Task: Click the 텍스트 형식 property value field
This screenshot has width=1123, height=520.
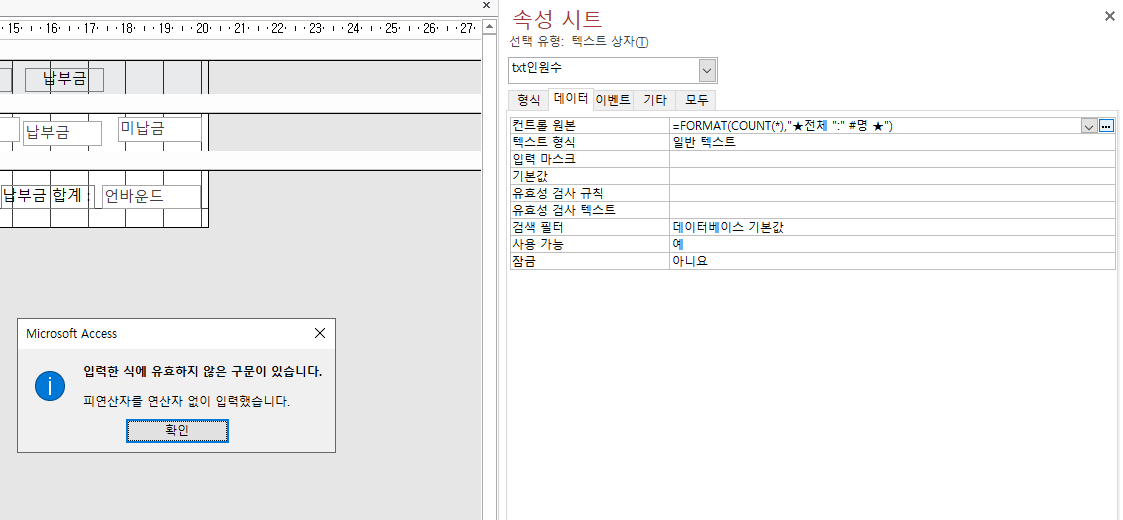Action: tap(890, 142)
